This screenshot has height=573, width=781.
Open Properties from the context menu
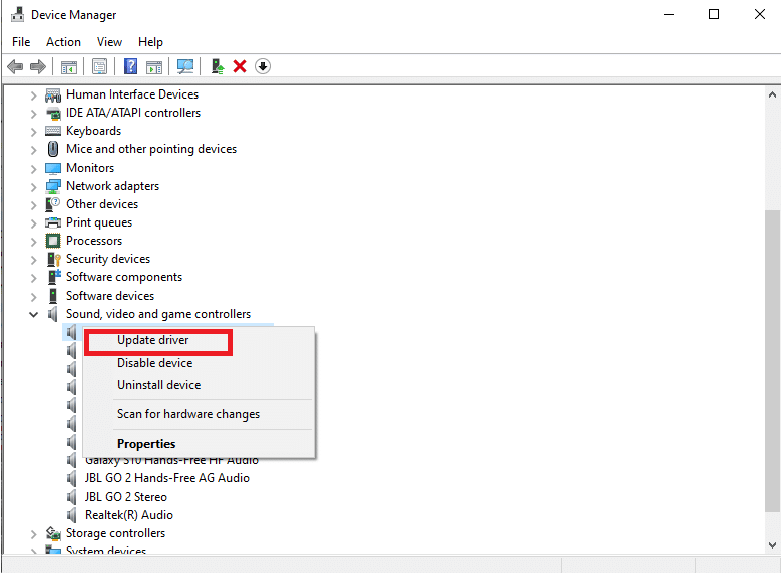[x=146, y=444]
